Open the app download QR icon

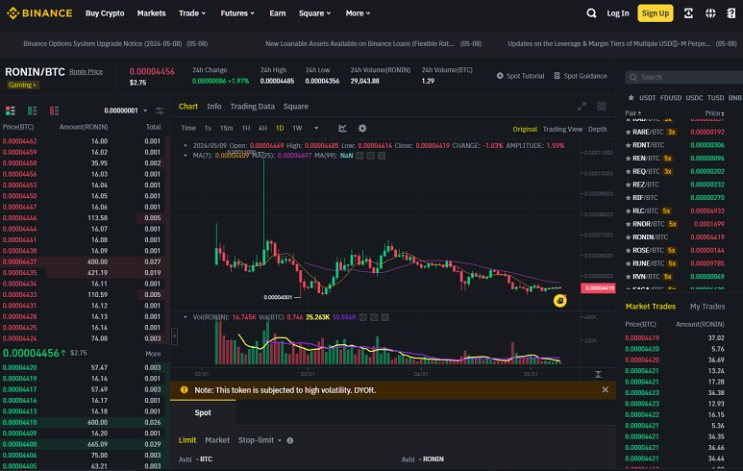point(689,13)
